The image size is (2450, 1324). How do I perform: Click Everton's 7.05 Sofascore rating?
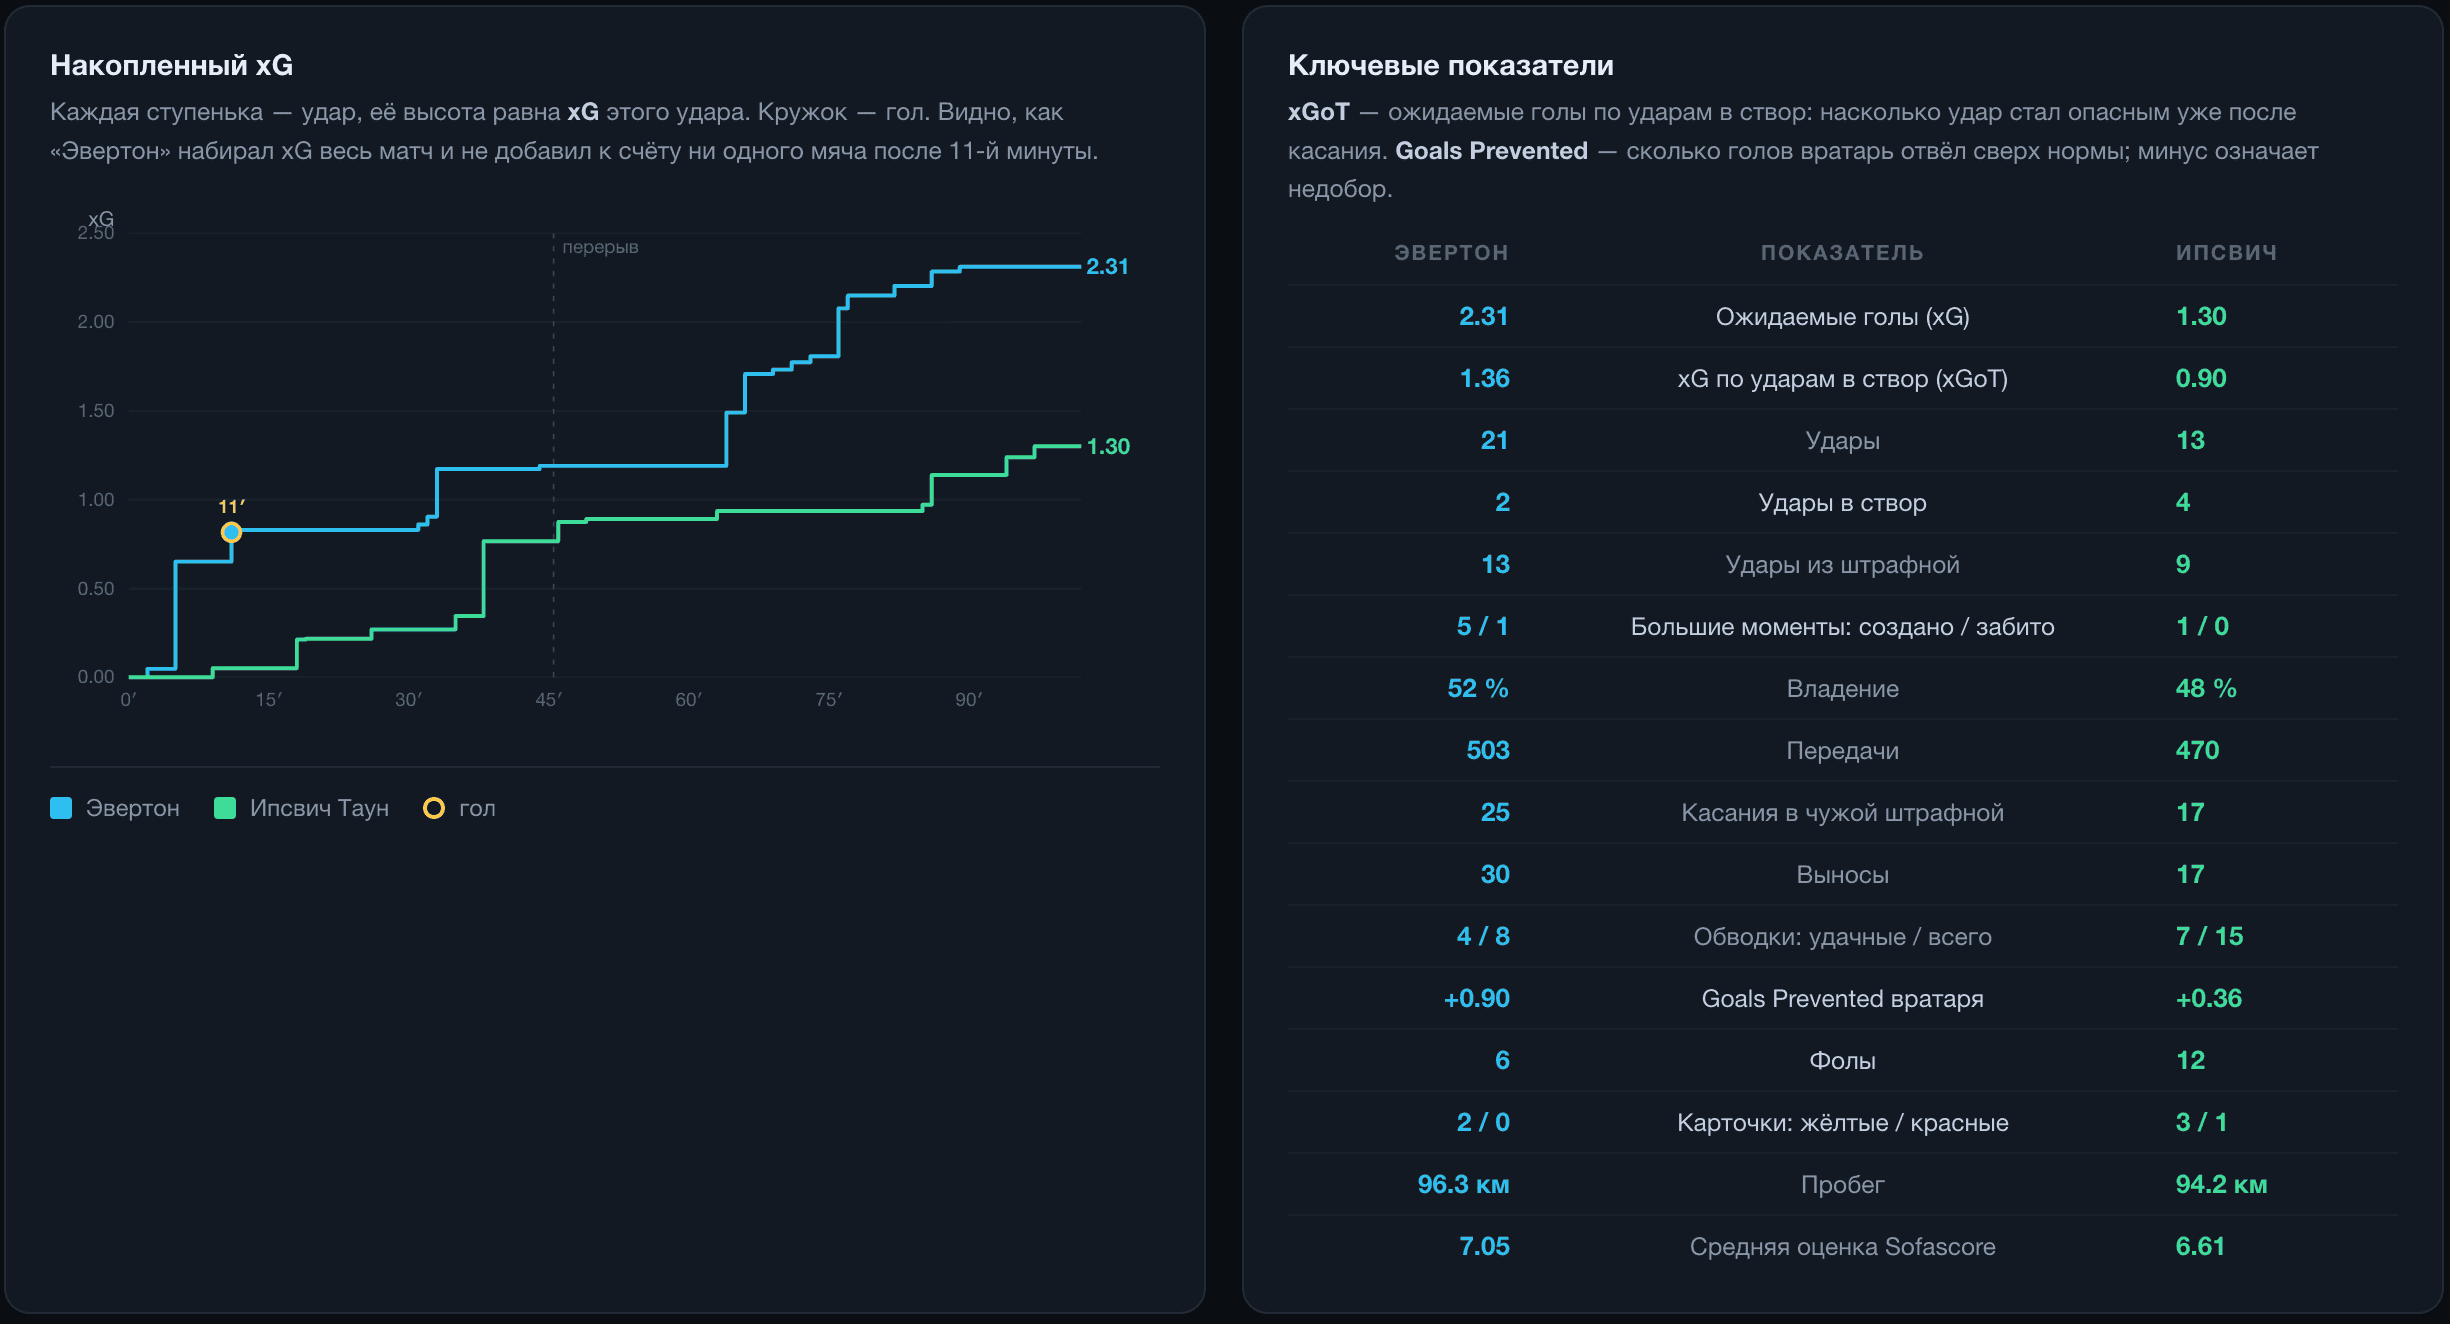[1484, 1246]
